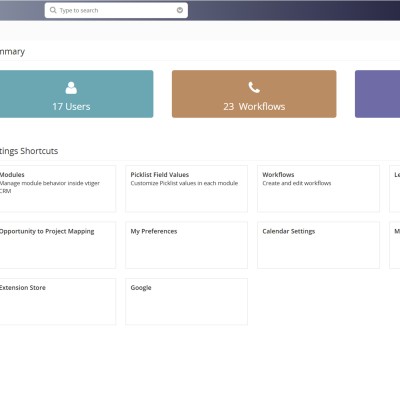The height and width of the screenshot is (400, 400).
Task: Click 'Customize Picklist values in each module' text
Action: tap(184, 183)
